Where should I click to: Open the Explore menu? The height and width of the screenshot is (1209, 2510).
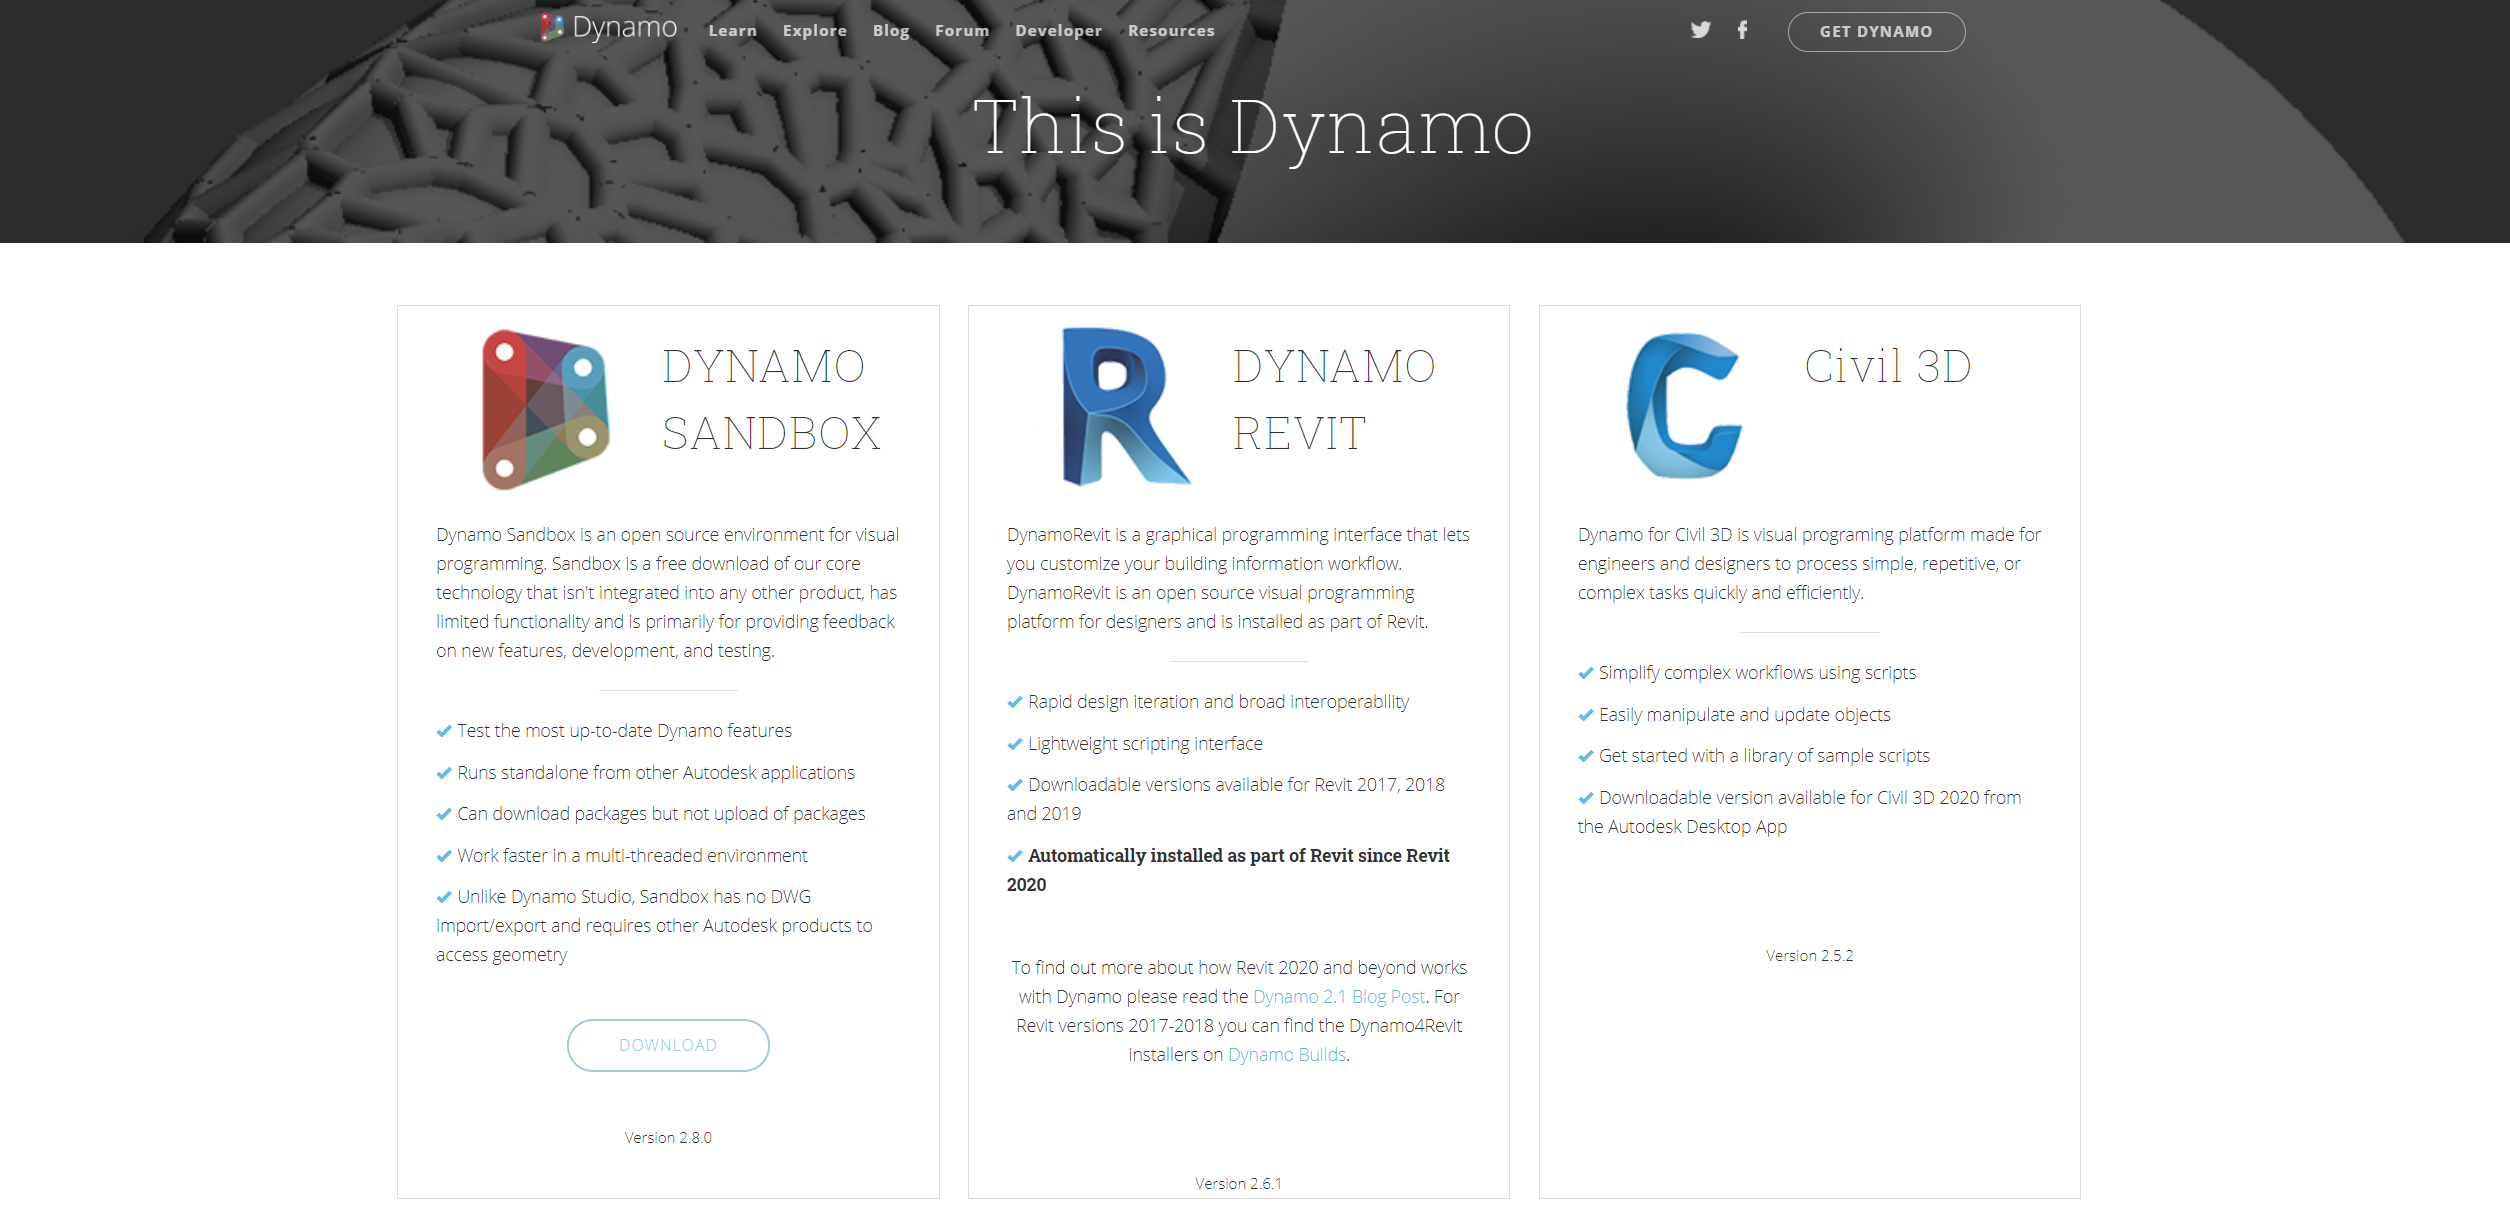coord(814,31)
